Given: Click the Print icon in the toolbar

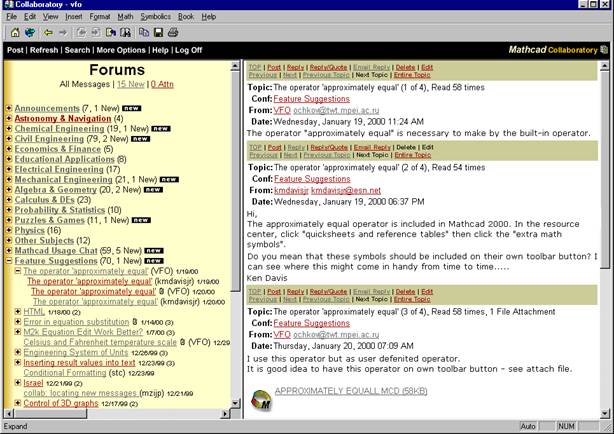Looking at the screenshot, I should 173,33.
